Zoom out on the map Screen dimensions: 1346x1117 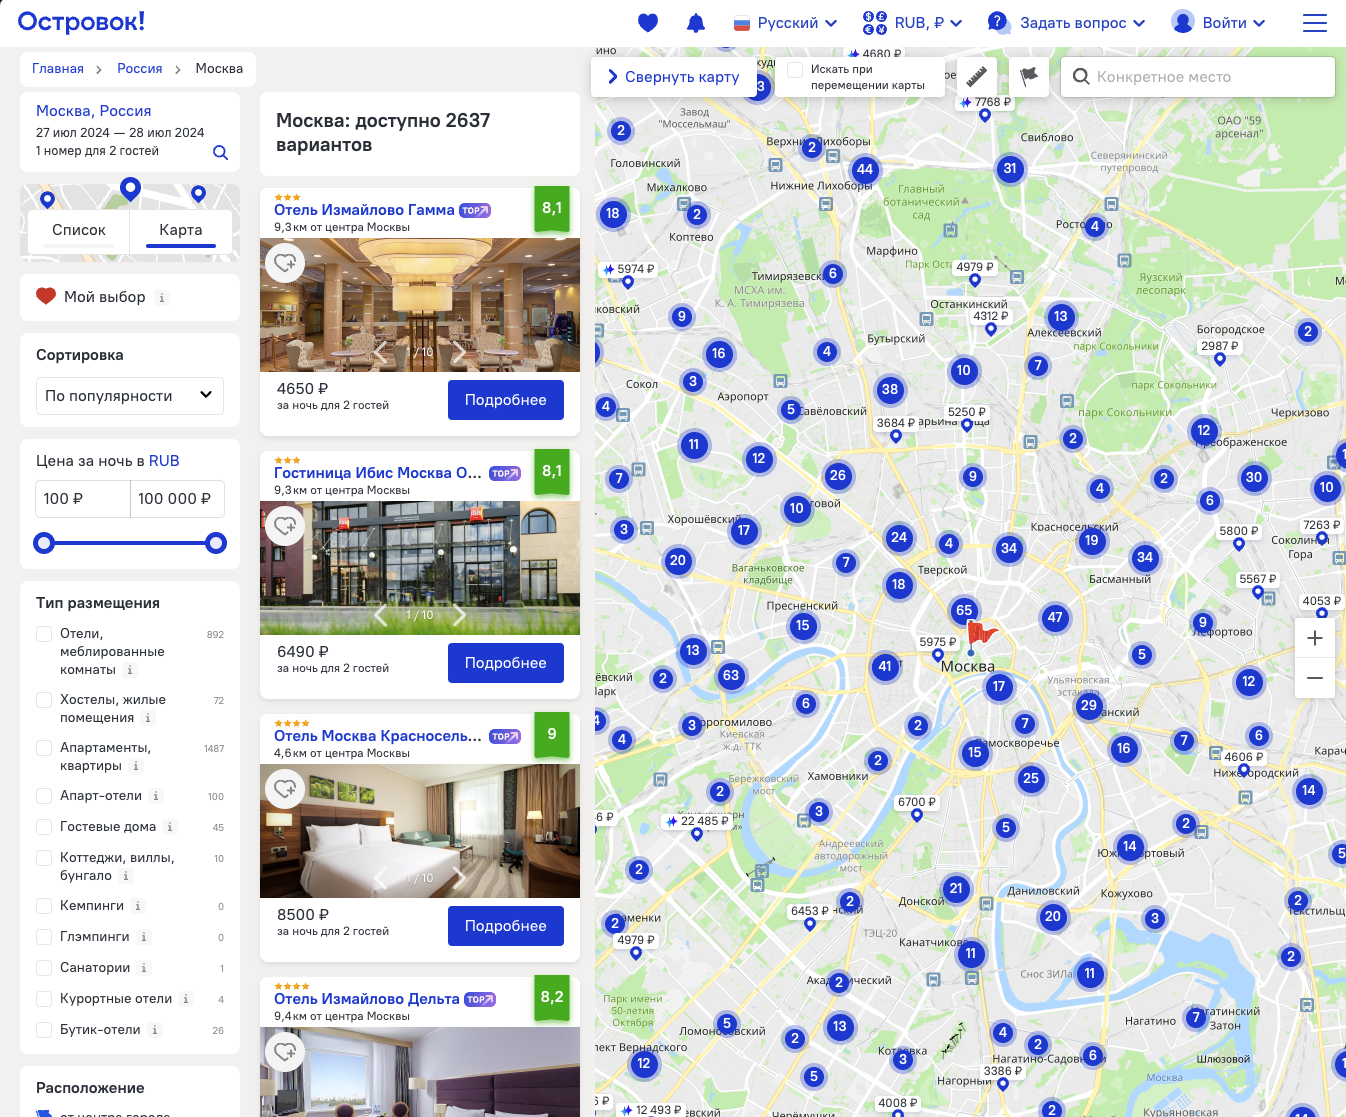(x=1315, y=678)
